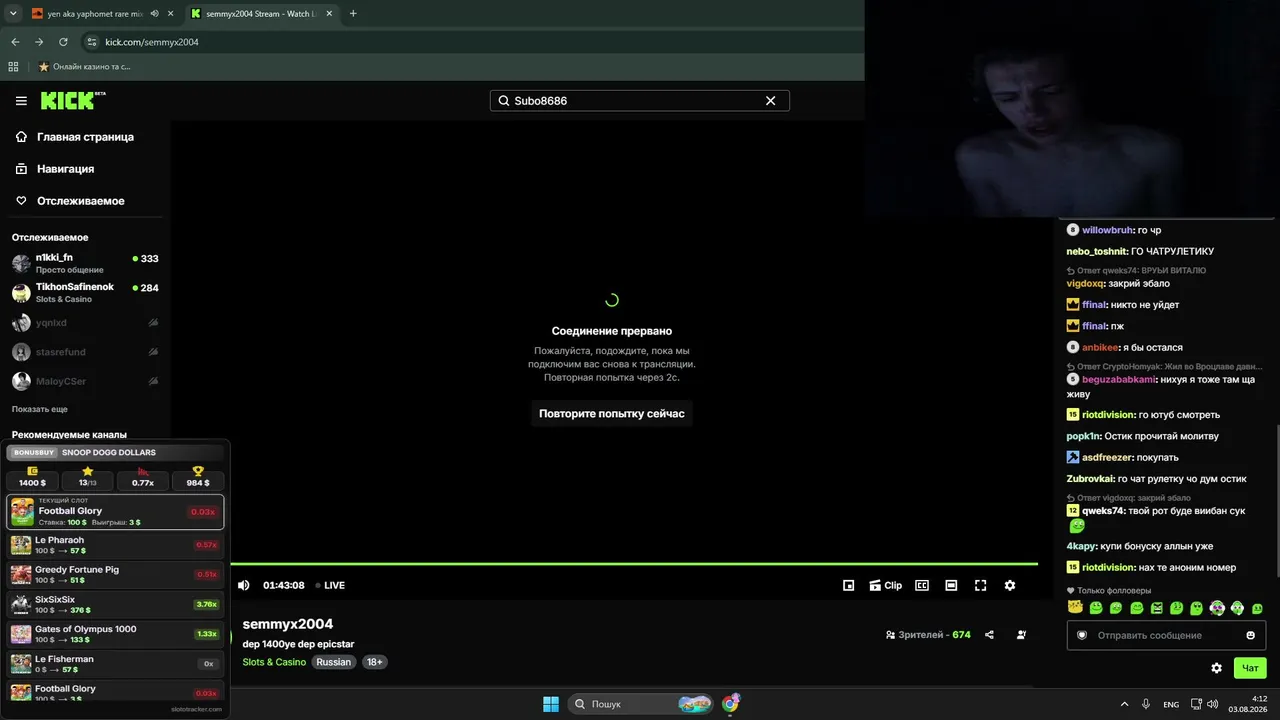The image size is (1280, 720).
Task: Click Повторите попытку сейчас button
Action: [612, 413]
